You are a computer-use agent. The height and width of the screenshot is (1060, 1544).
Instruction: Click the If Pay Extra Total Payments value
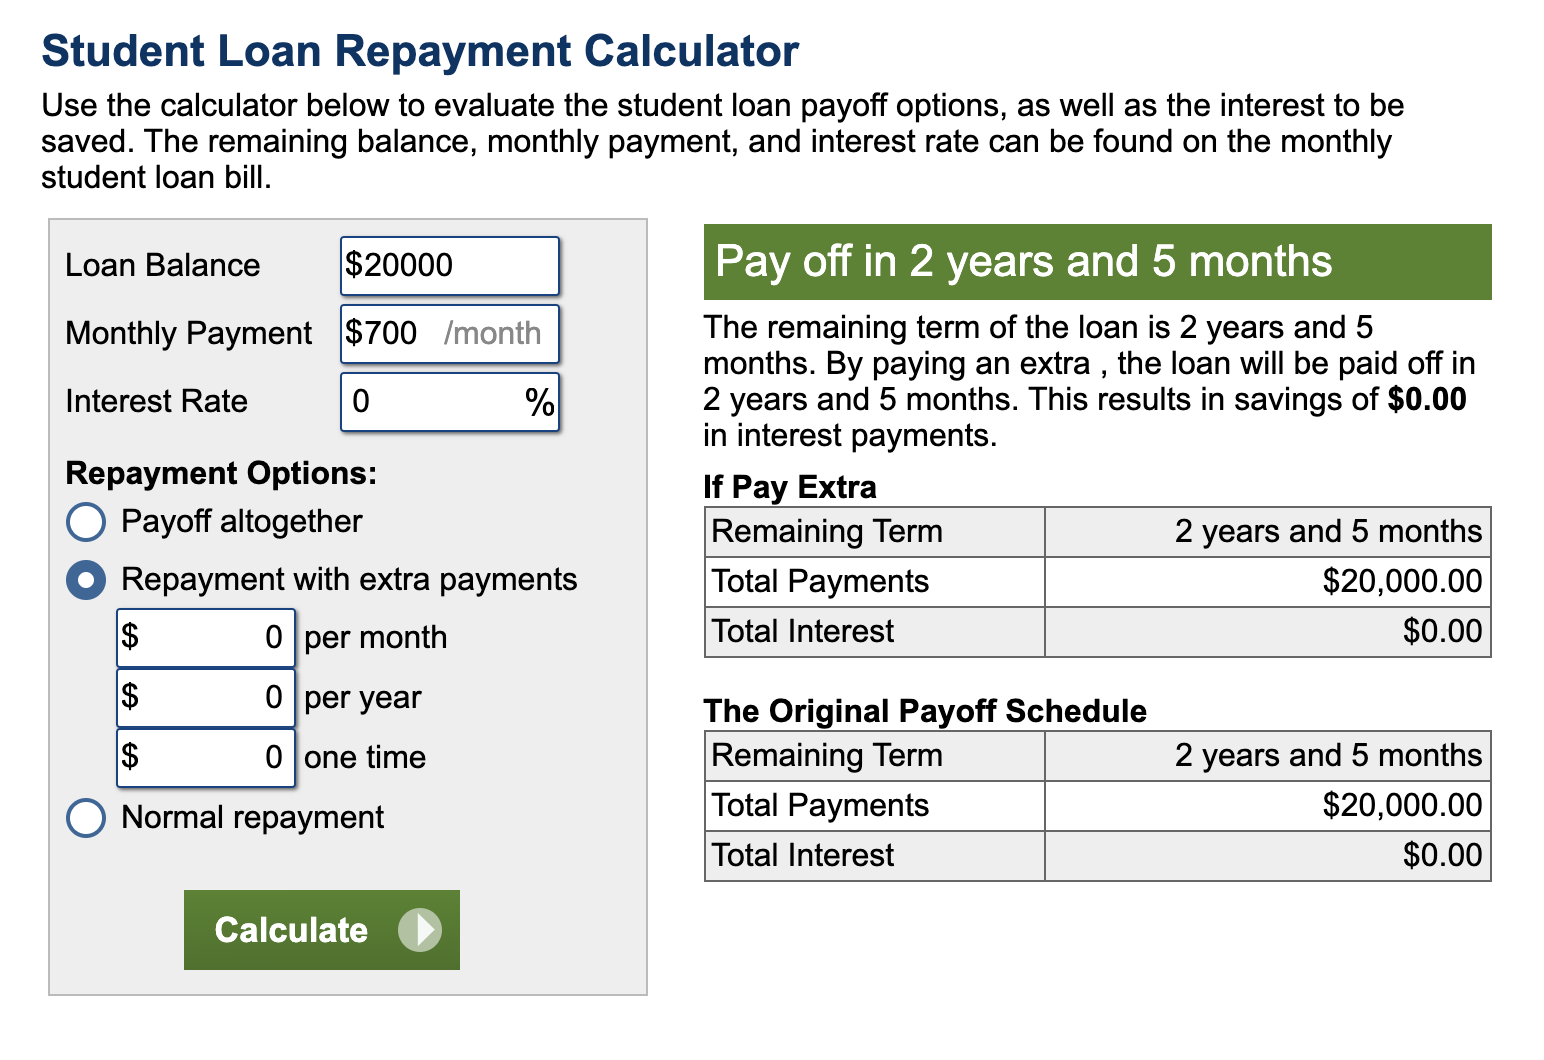[x=1402, y=581]
